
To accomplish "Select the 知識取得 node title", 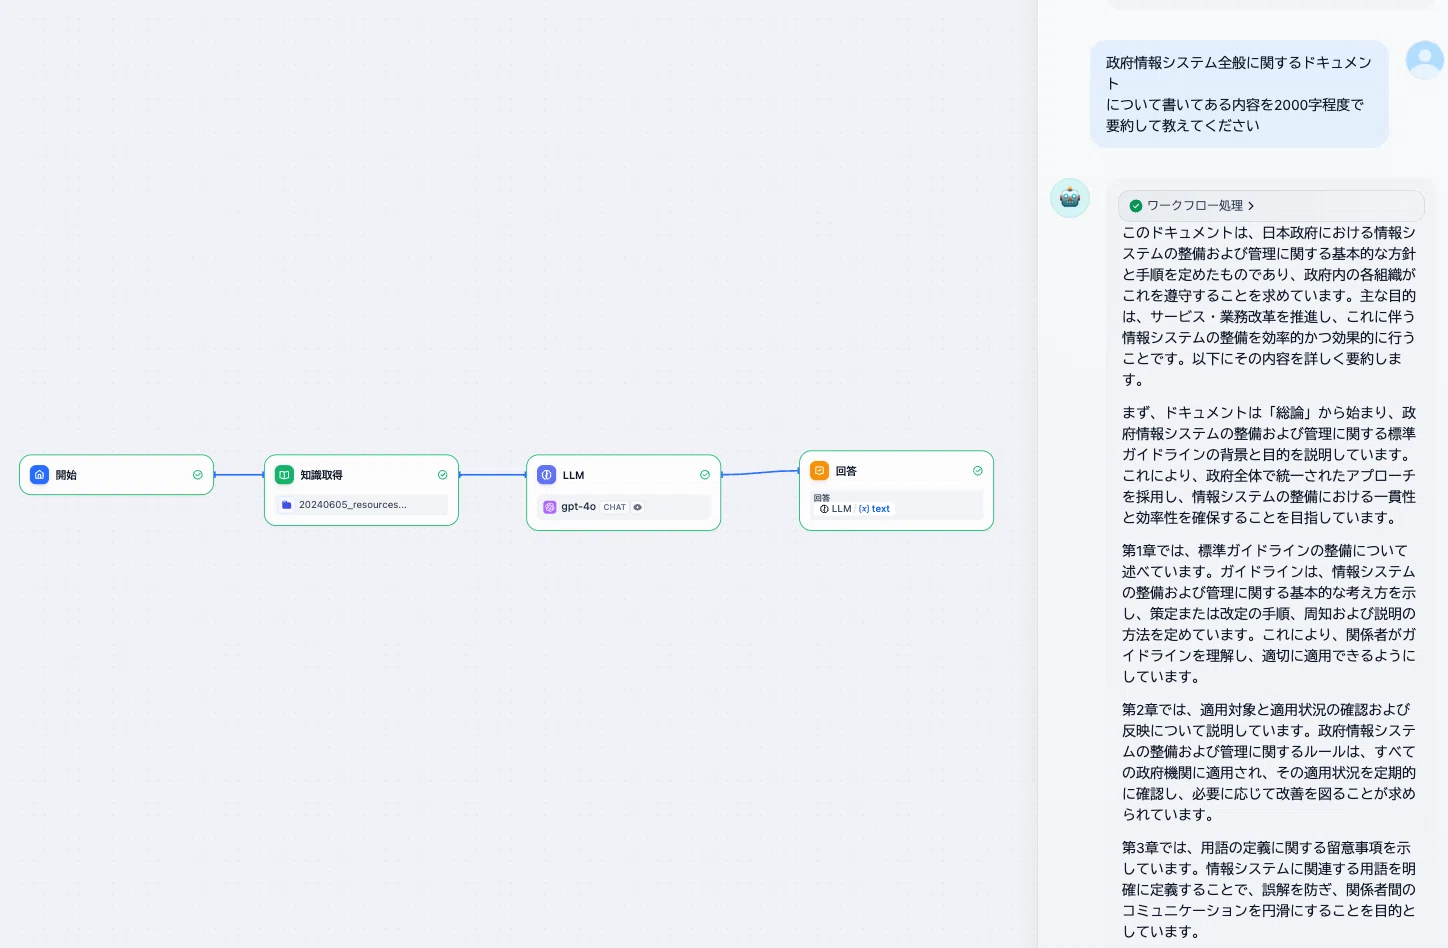I will click(322, 475).
